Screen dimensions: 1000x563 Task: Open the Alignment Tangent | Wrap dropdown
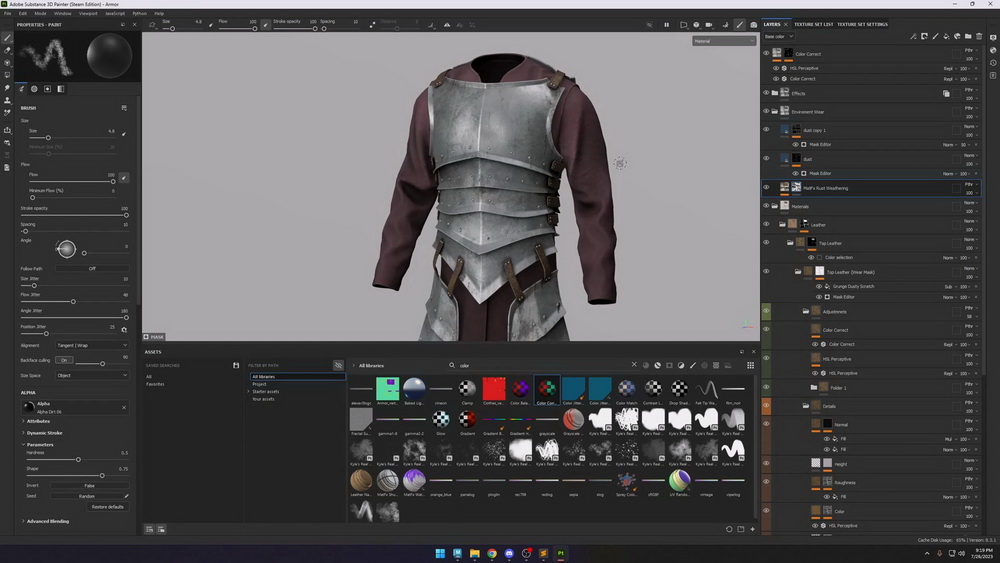click(x=92, y=345)
